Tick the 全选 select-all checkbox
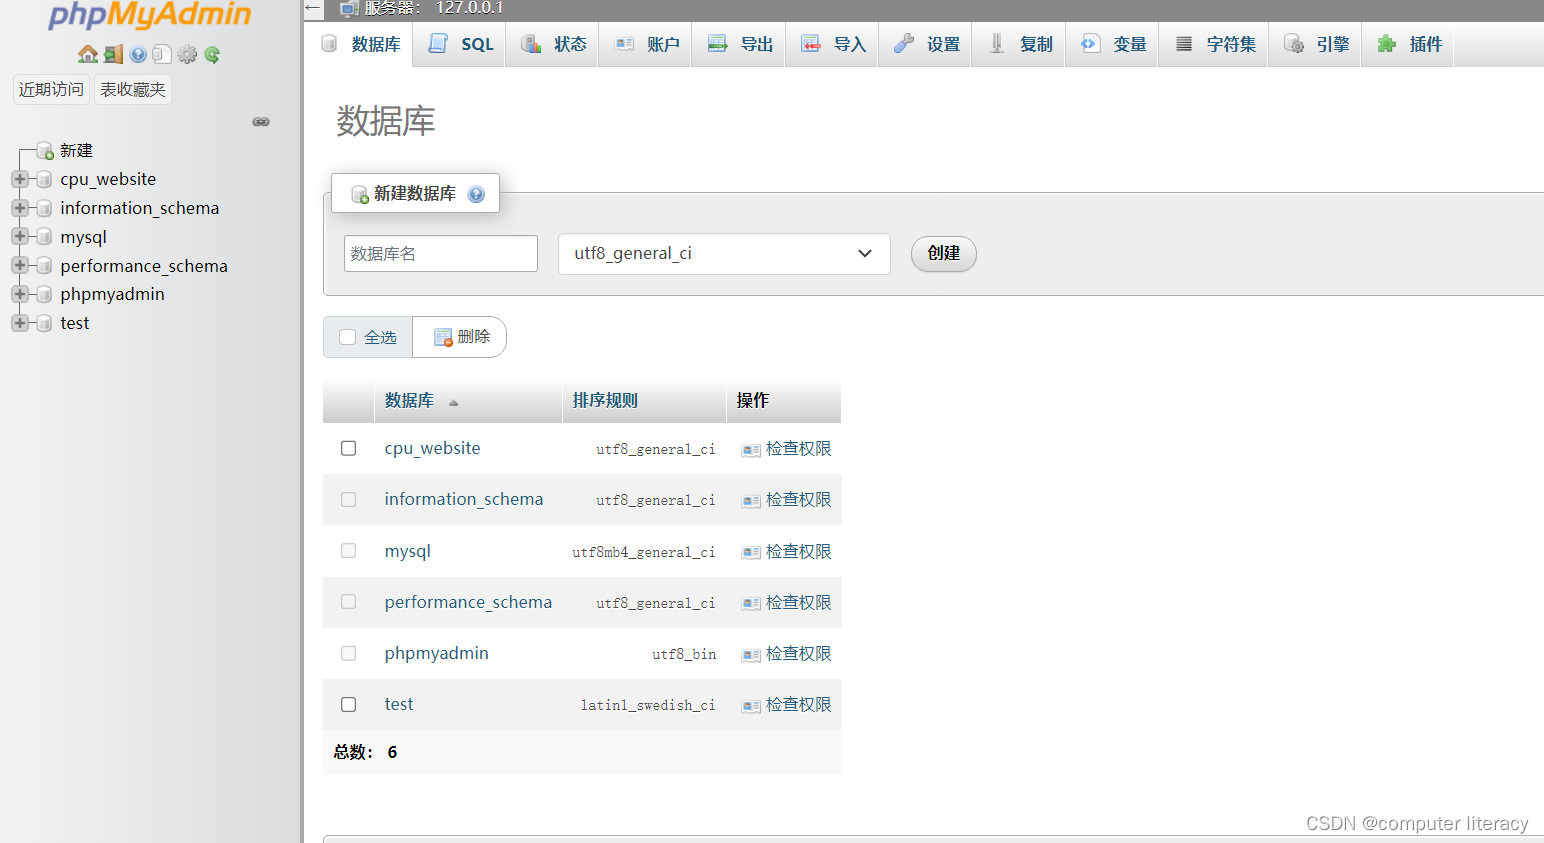1544x843 pixels. (x=348, y=337)
